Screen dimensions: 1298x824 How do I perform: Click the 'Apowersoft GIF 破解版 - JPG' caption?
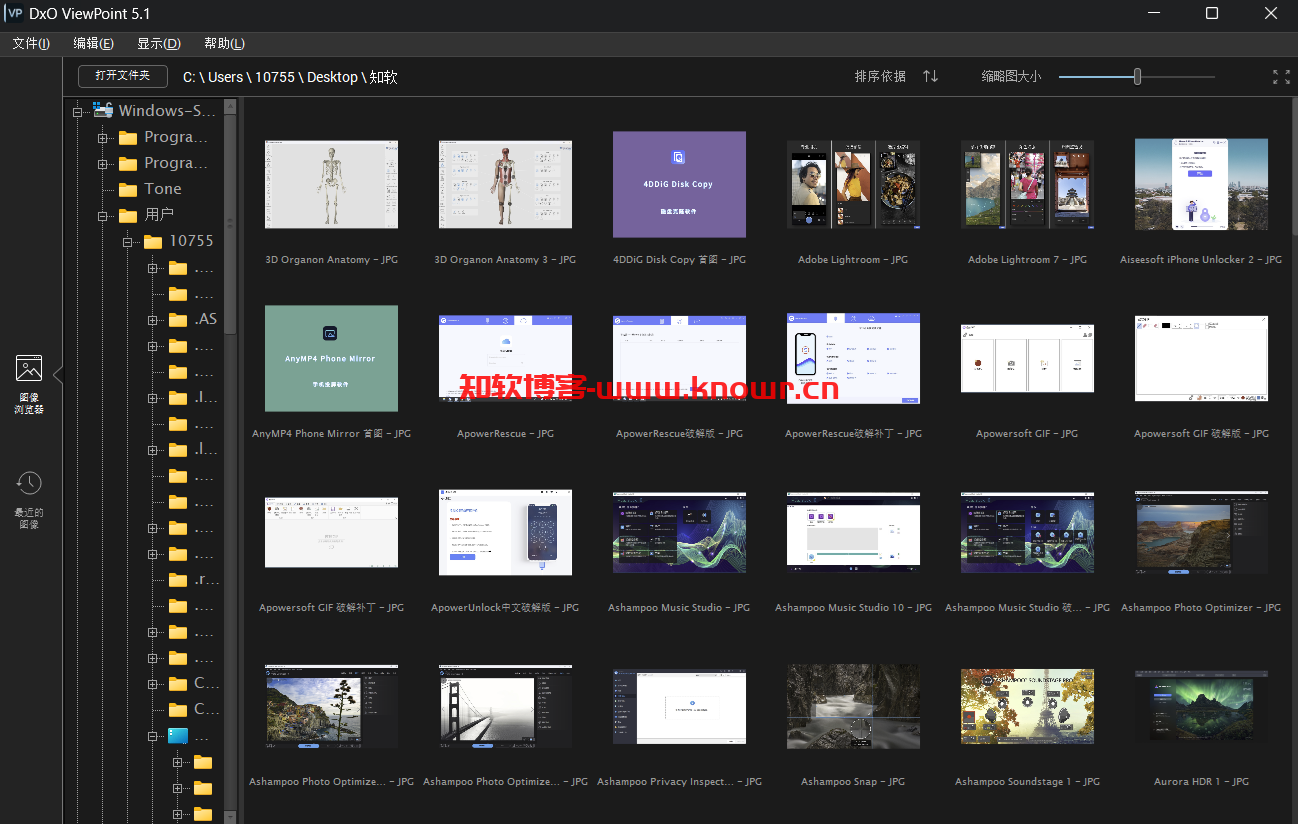click(1201, 434)
